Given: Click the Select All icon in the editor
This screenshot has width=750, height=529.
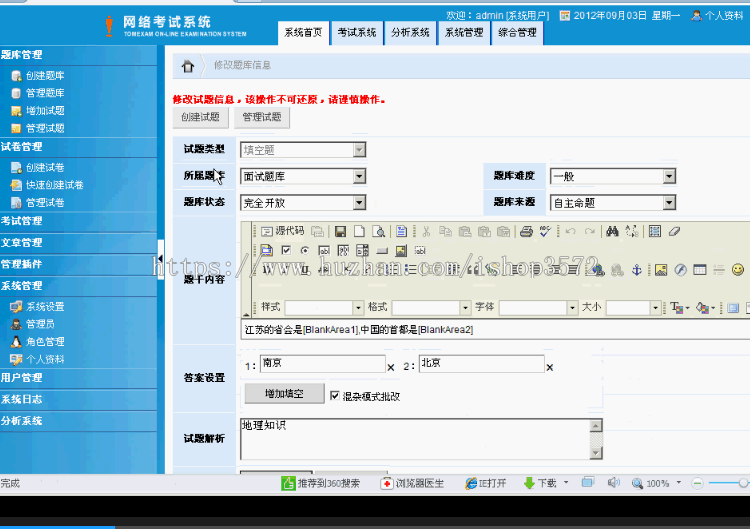Looking at the screenshot, I should tap(655, 232).
